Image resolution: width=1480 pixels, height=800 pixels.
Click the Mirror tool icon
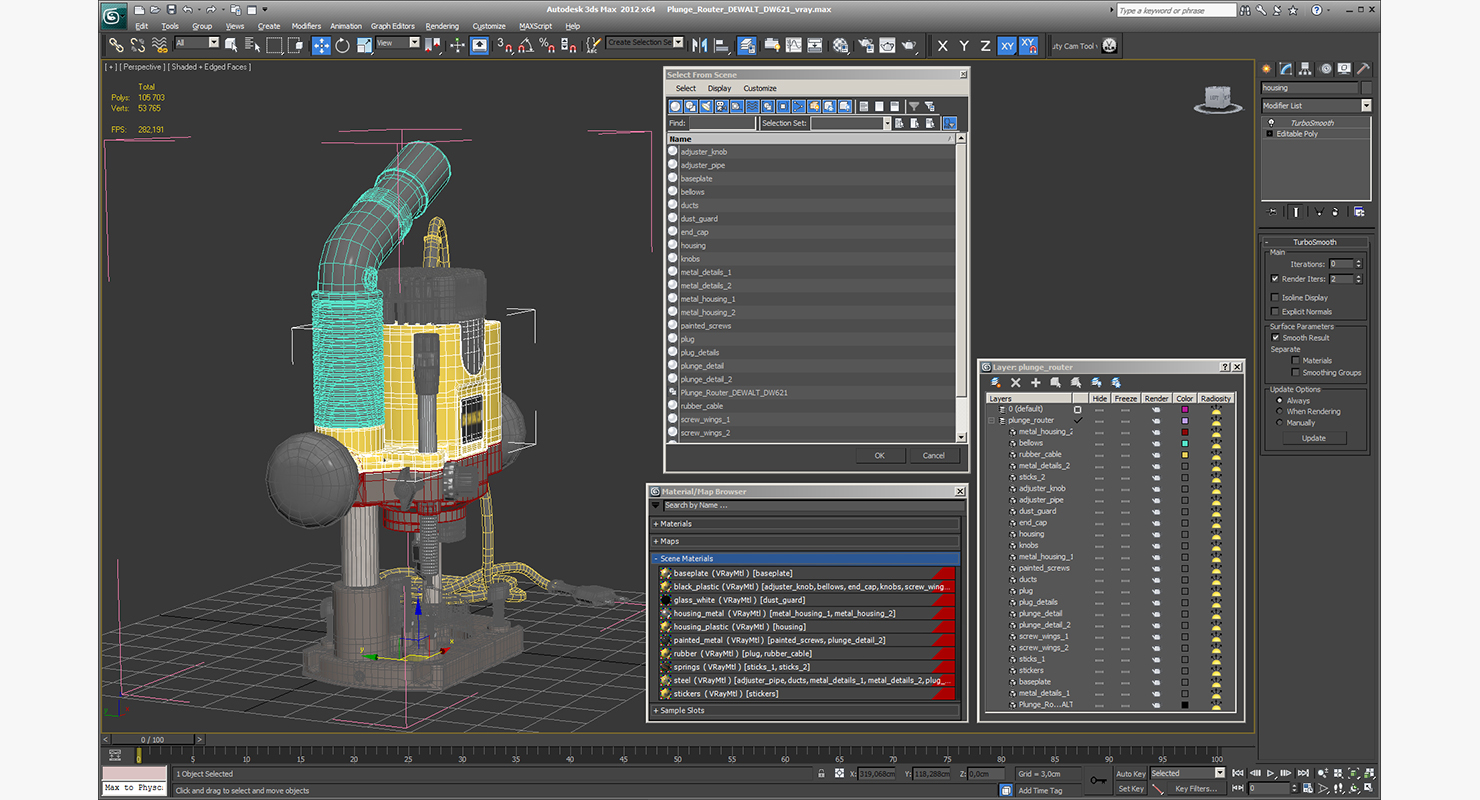(699, 45)
